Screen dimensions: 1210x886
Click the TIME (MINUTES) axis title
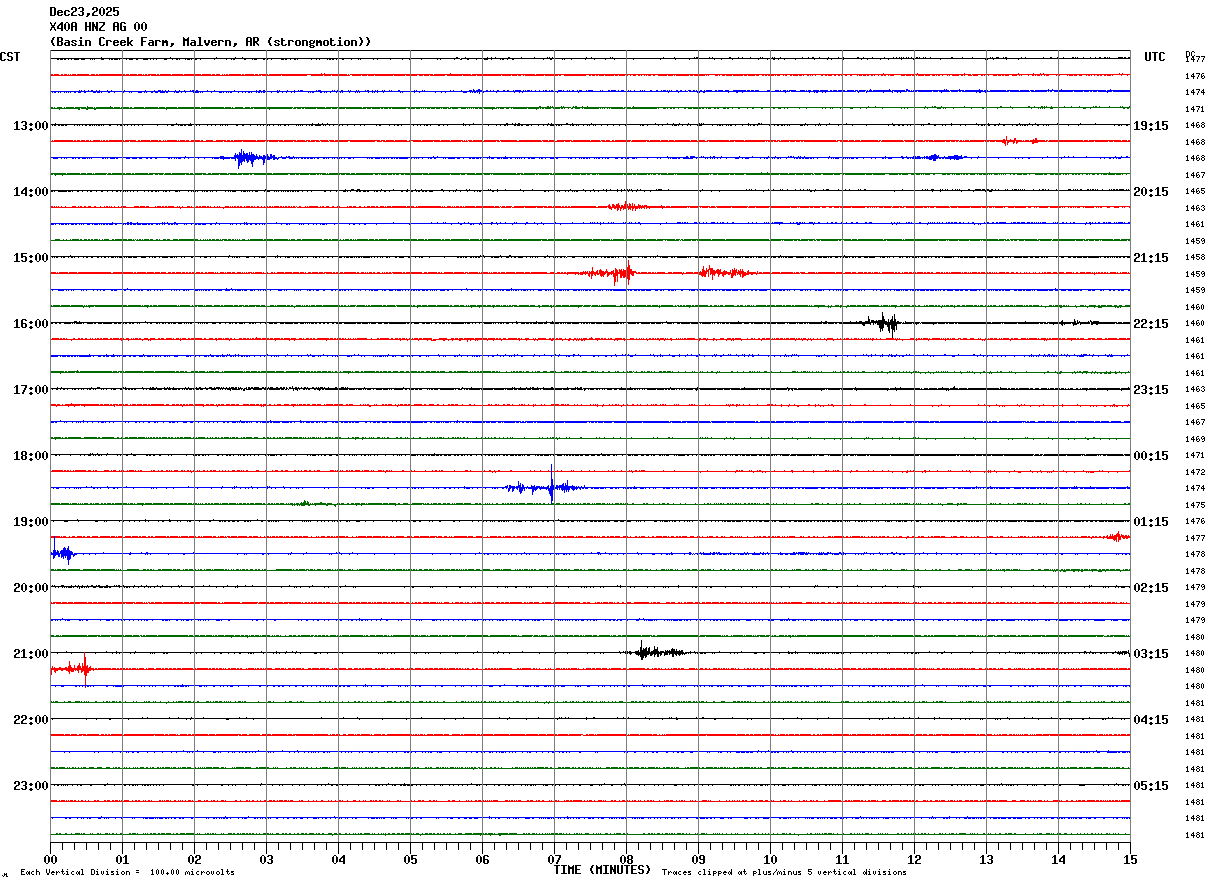tap(602, 870)
